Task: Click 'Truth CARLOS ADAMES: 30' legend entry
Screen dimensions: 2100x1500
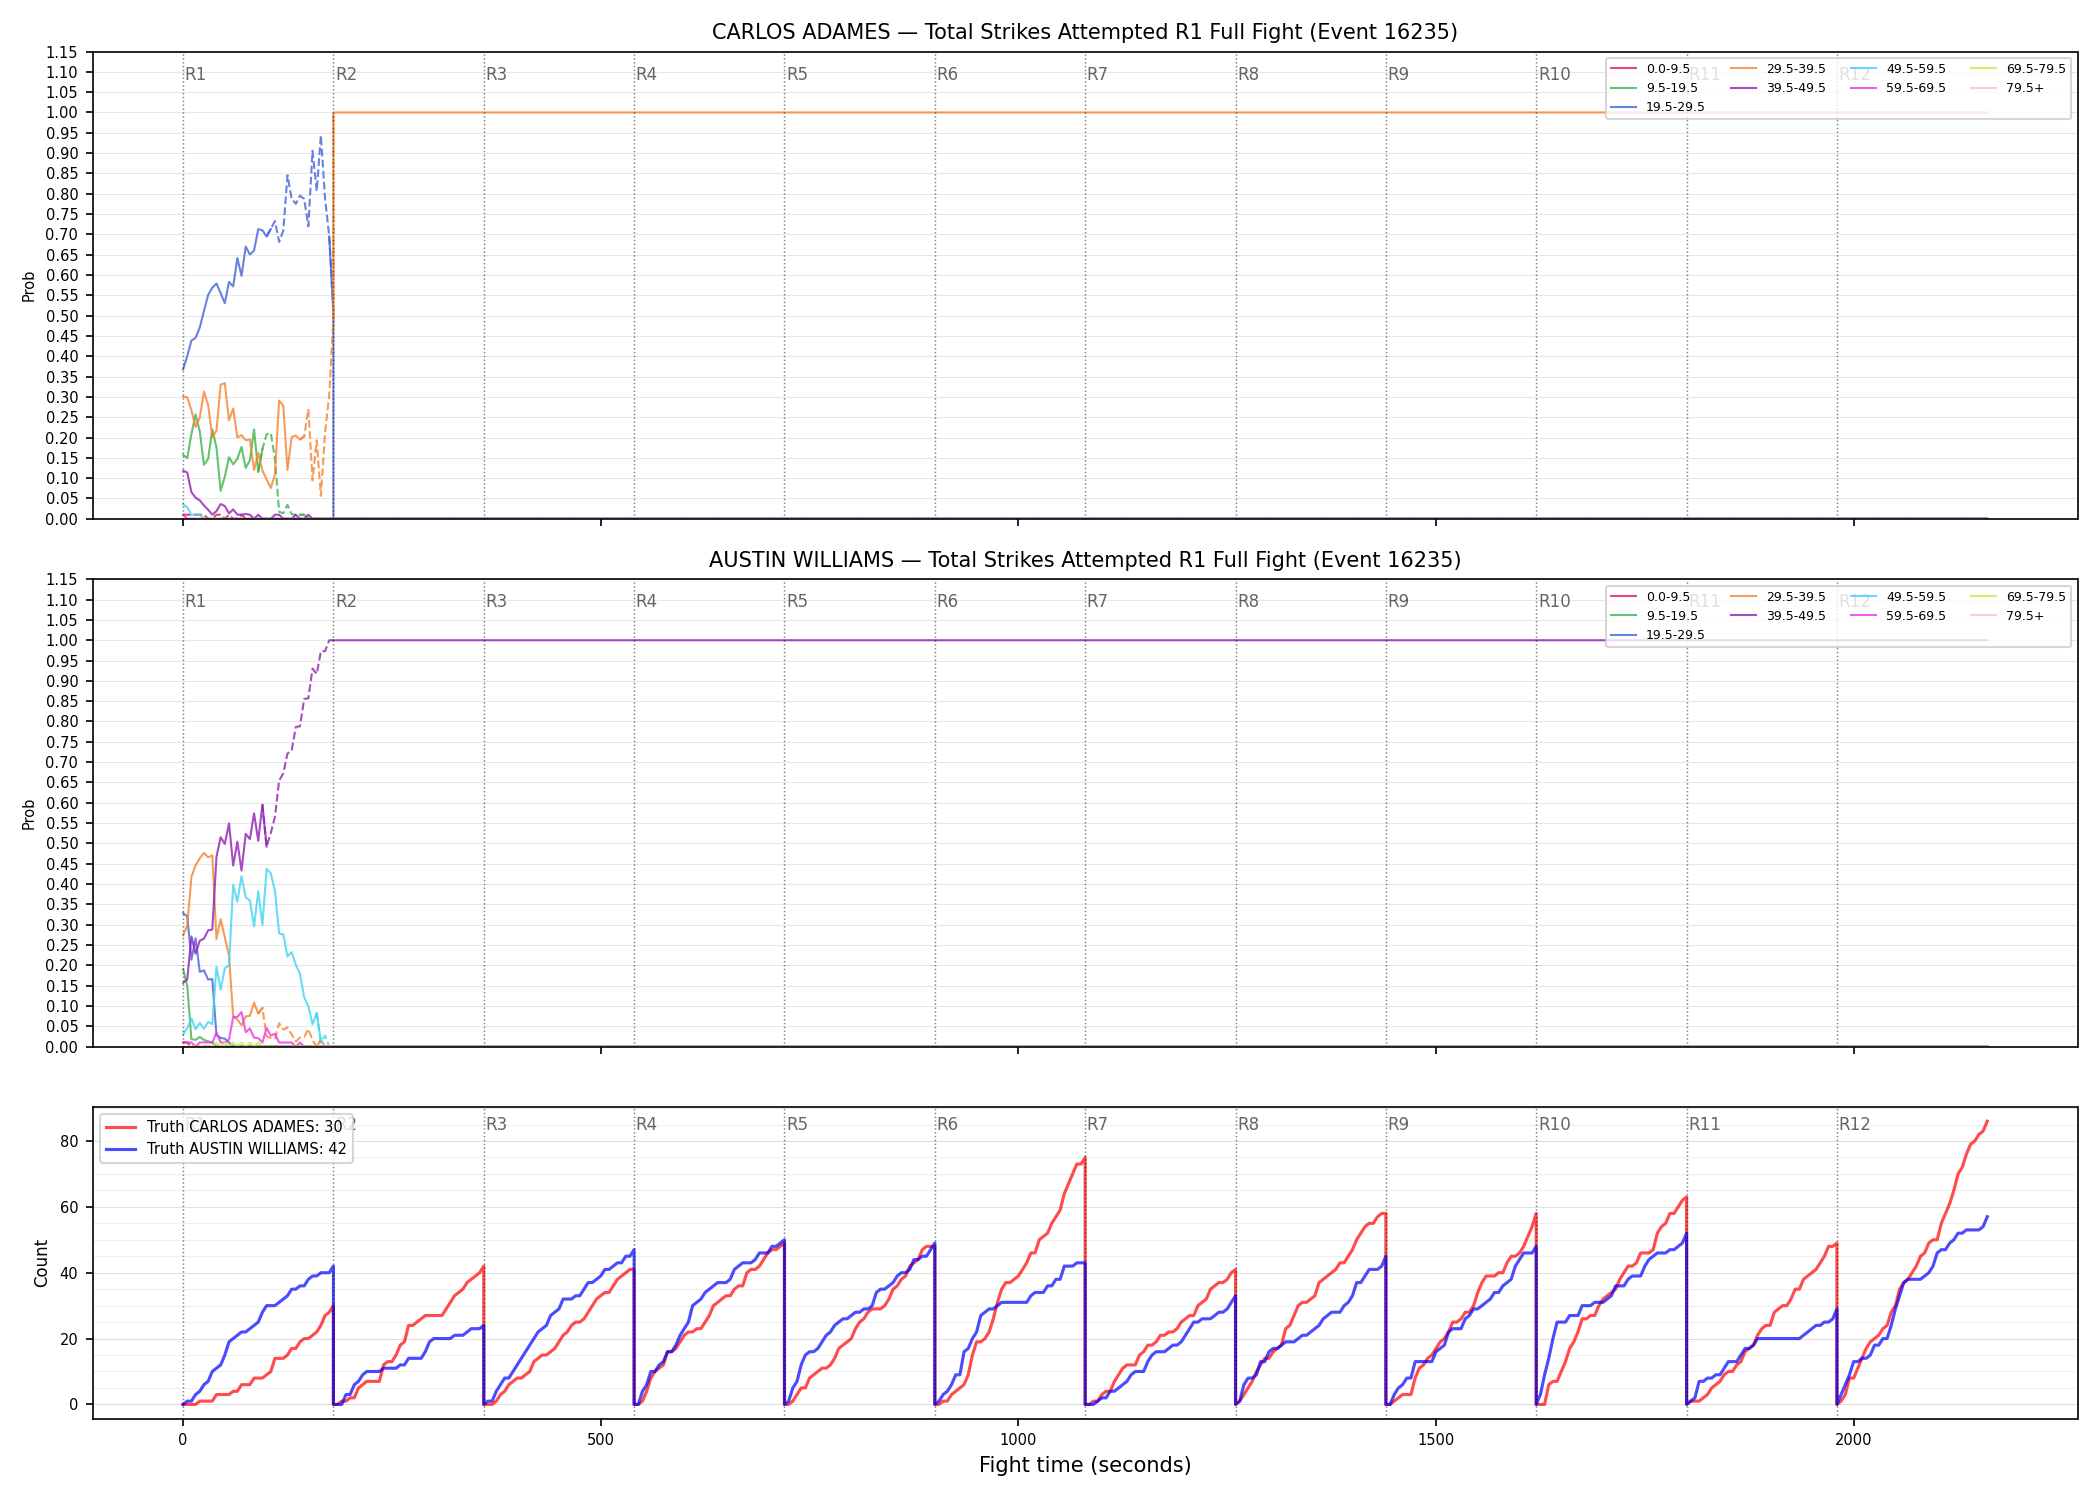Action: pyautogui.click(x=225, y=1127)
